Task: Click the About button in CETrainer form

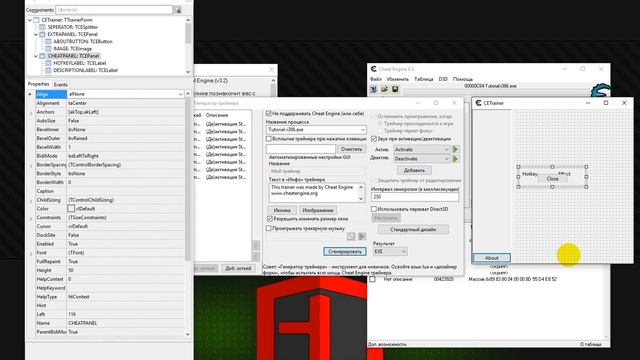Action: [x=491, y=258]
